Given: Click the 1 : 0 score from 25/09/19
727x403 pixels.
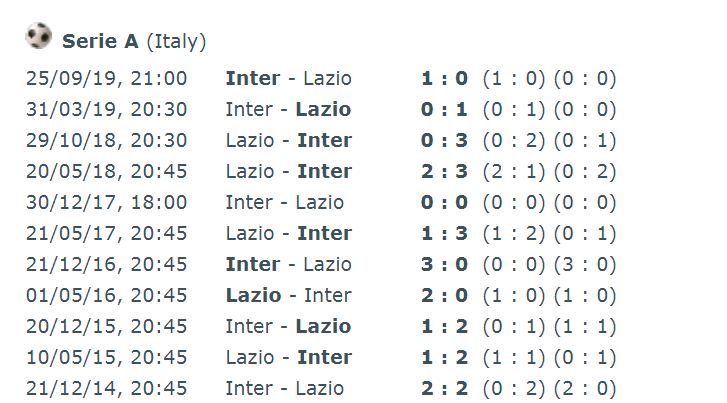Looking at the screenshot, I should tap(444, 78).
